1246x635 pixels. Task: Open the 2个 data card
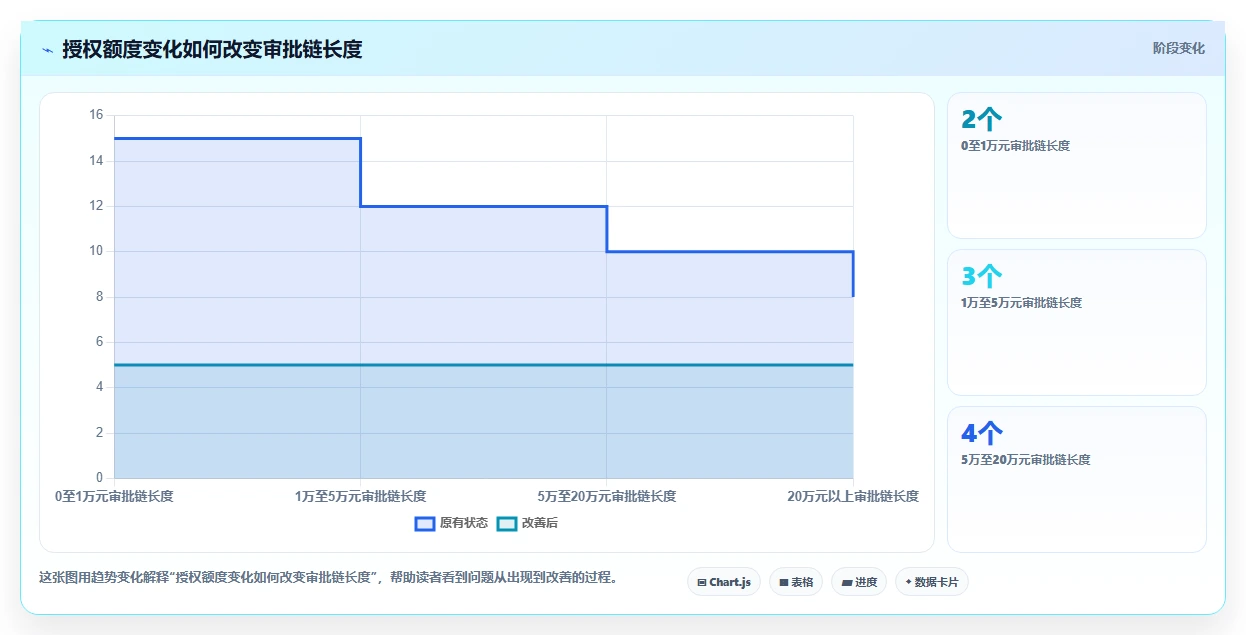click(1077, 165)
